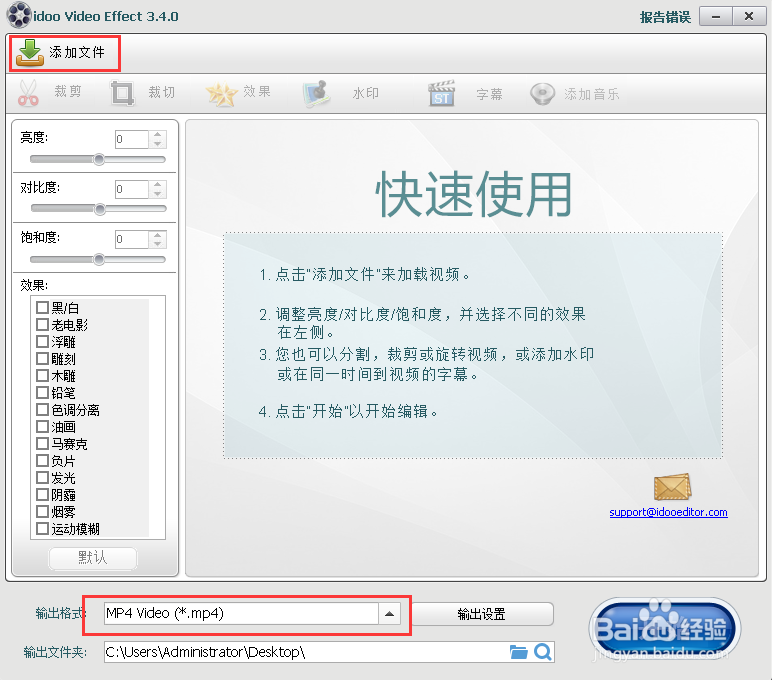Open the 添加音乐 disc icon

543,94
